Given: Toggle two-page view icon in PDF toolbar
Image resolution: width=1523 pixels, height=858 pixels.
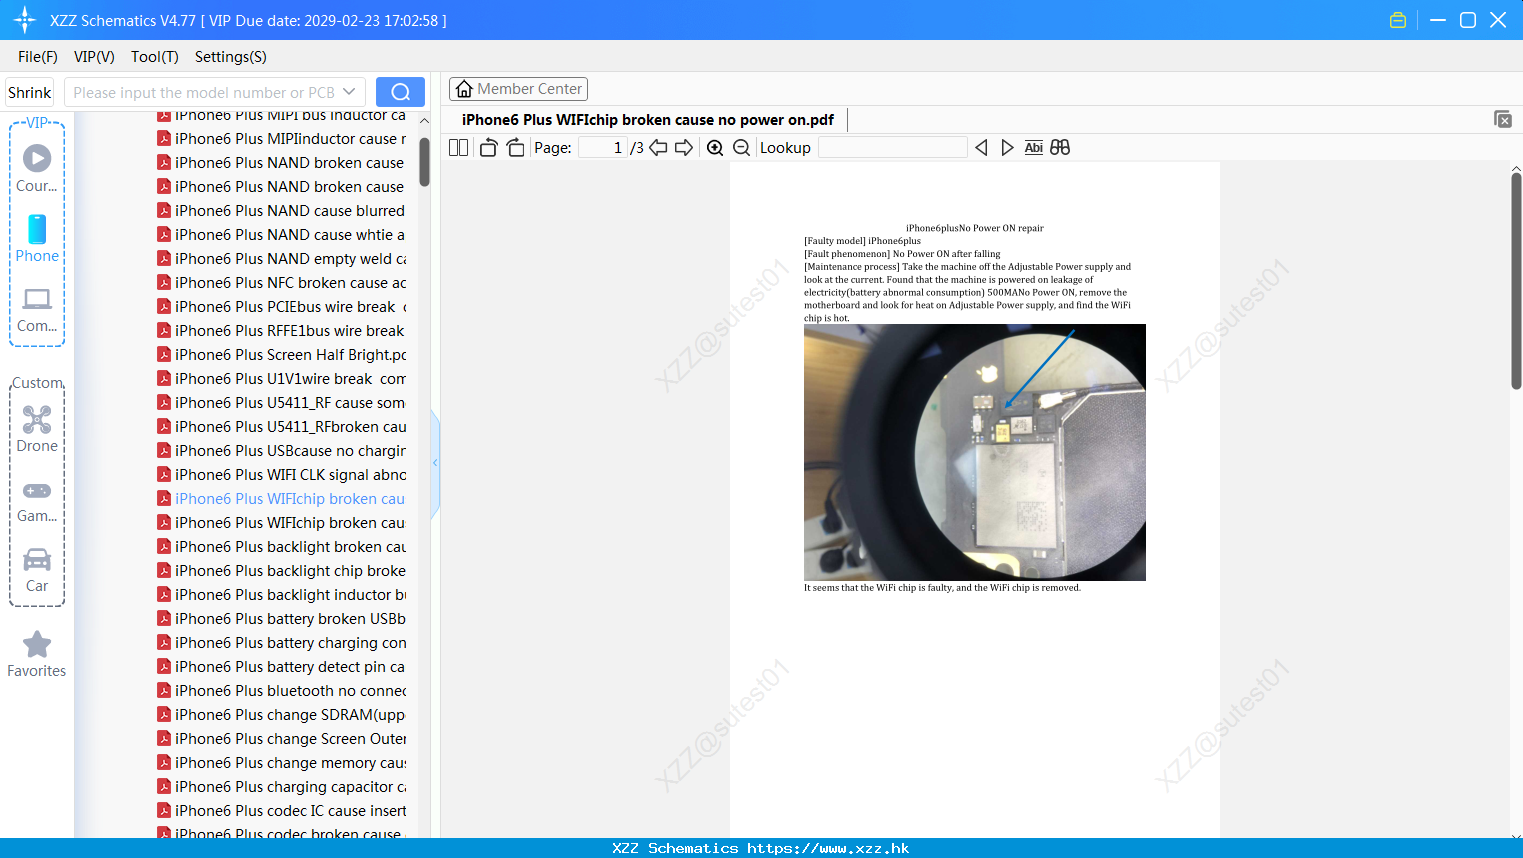Looking at the screenshot, I should click(x=458, y=148).
